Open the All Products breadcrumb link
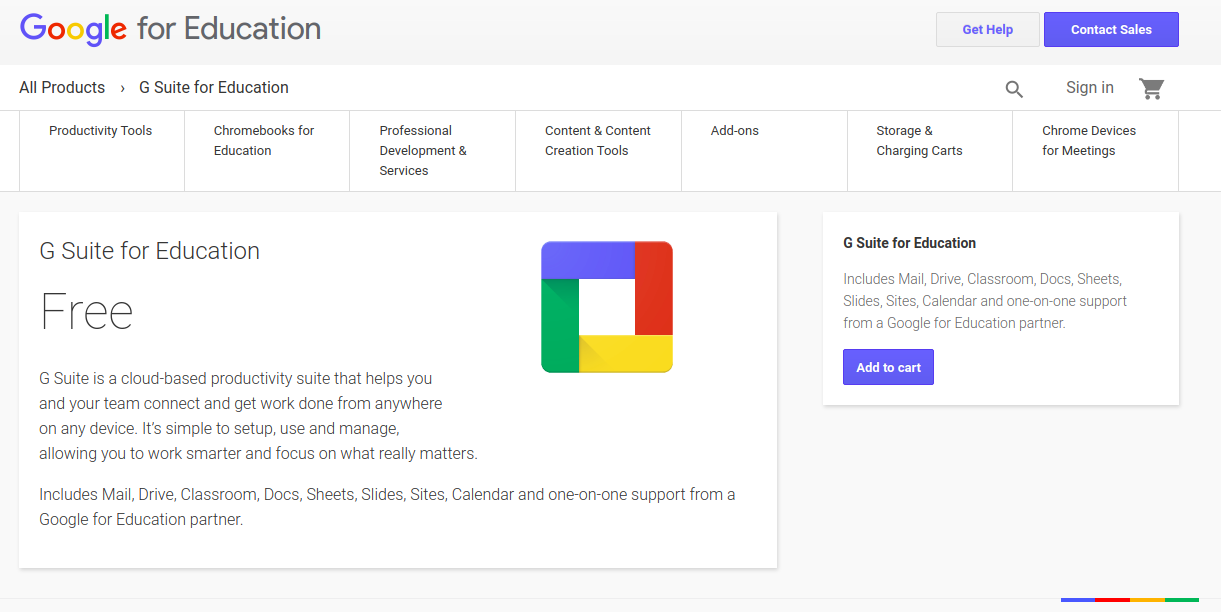 coord(62,87)
